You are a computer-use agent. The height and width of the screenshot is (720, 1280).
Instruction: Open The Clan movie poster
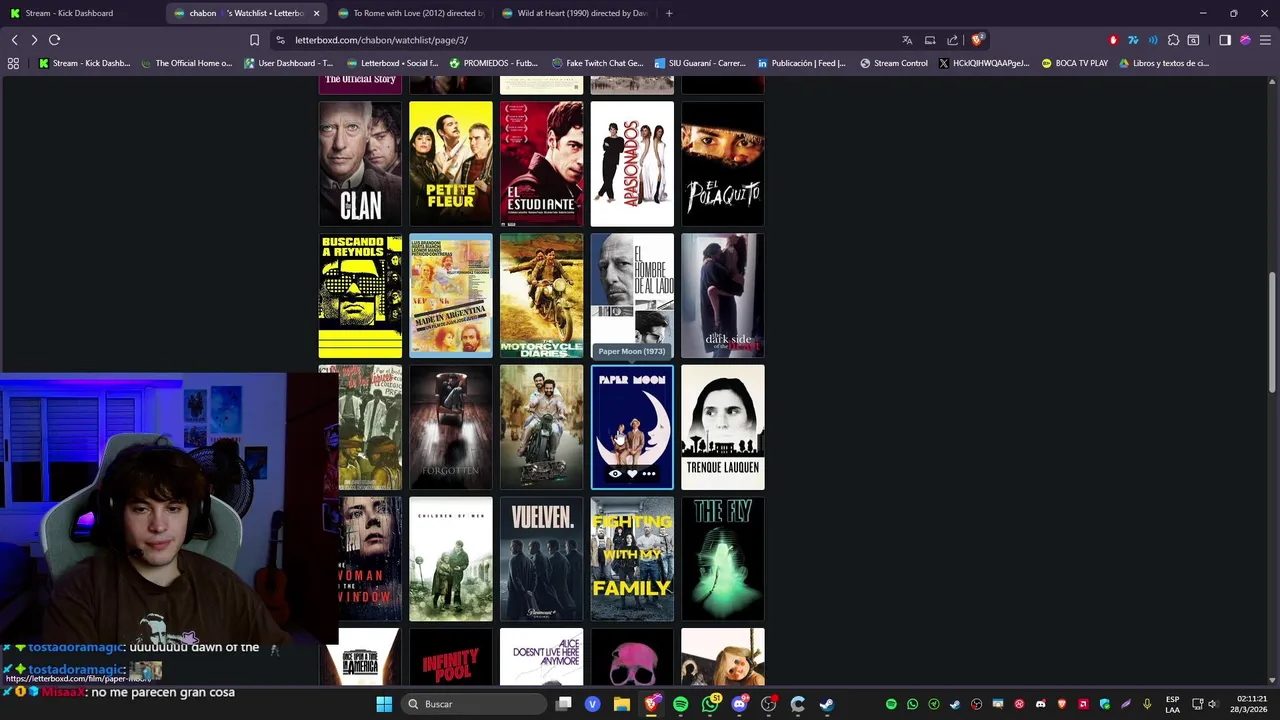(360, 164)
